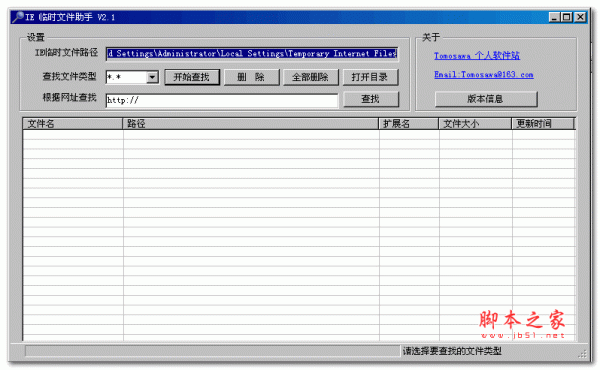
Task: Click the Email Tomosawa@163.com link
Action: [x=484, y=75]
